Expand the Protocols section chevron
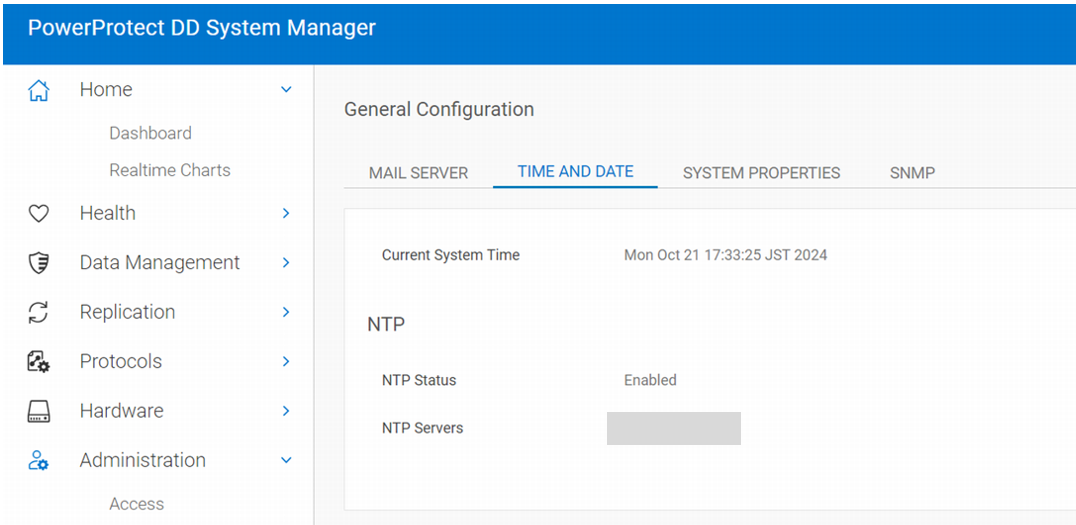Image resolution: width=1076 pixels, height=525 pixels. (x=287, y=362)
